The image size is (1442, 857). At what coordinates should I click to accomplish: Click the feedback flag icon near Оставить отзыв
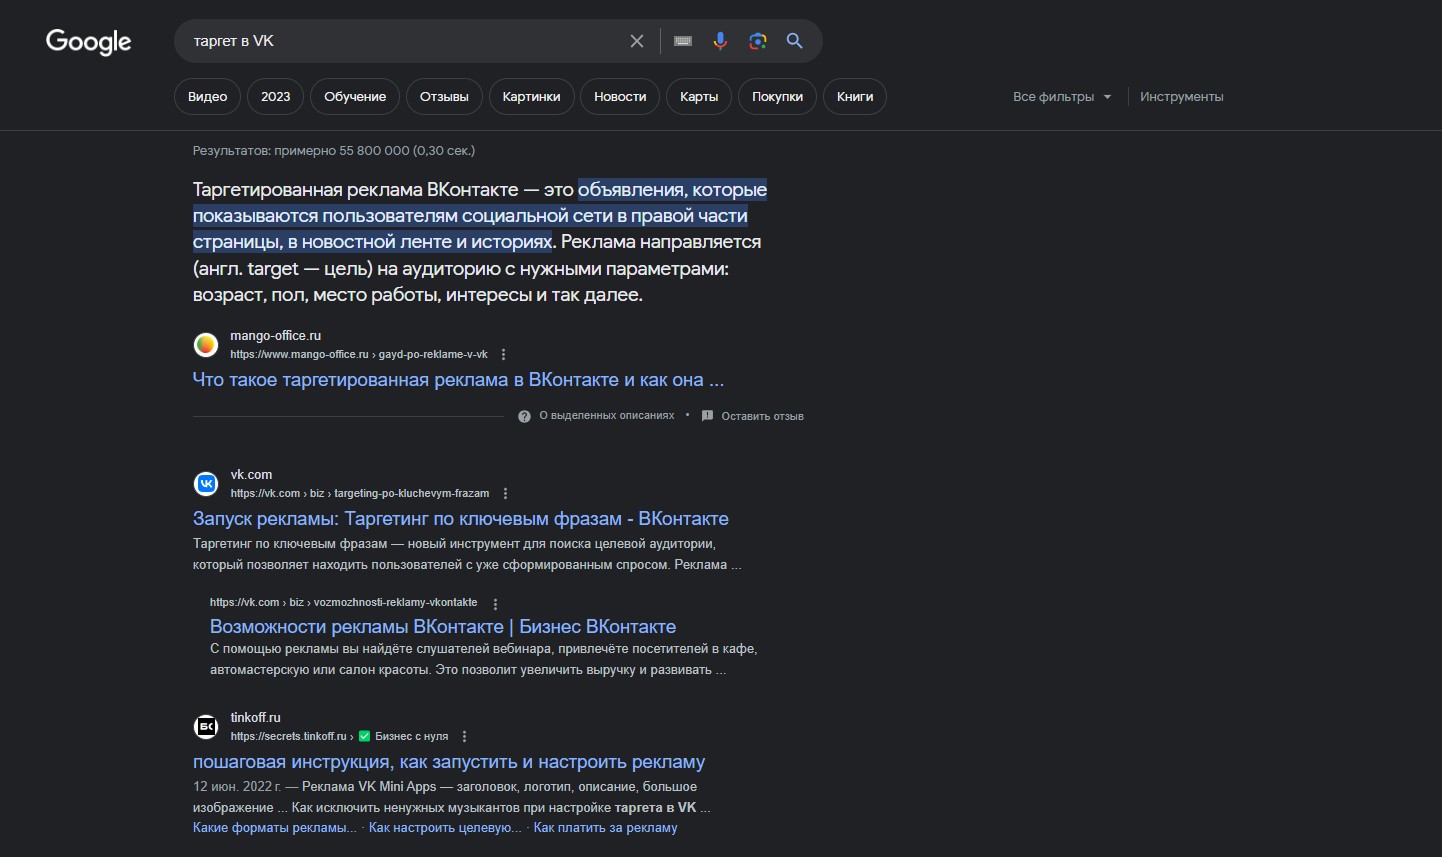[707, 416]
